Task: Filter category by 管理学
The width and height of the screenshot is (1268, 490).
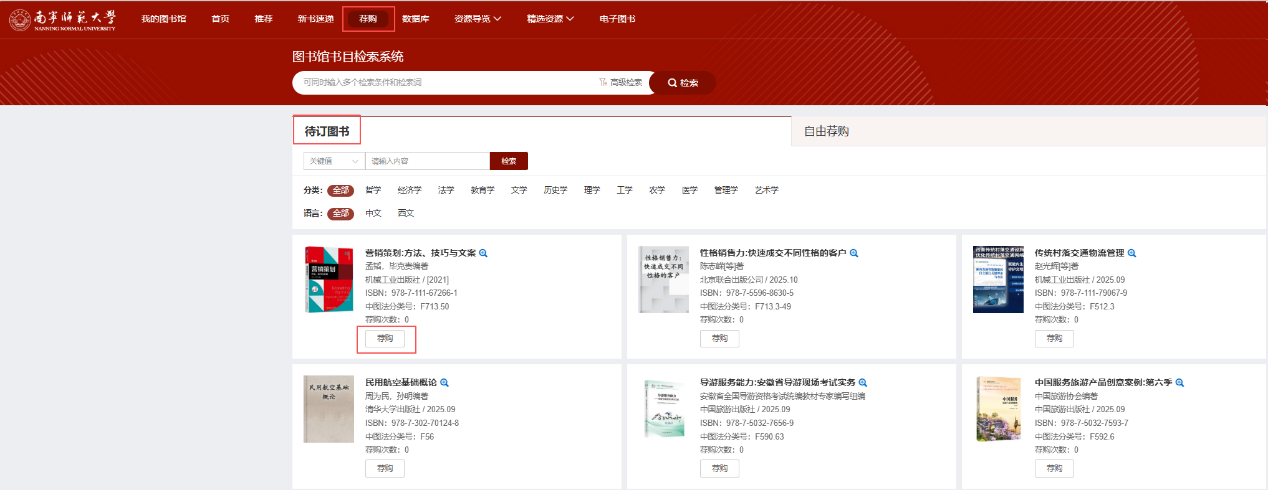Action: coord(725,190)
